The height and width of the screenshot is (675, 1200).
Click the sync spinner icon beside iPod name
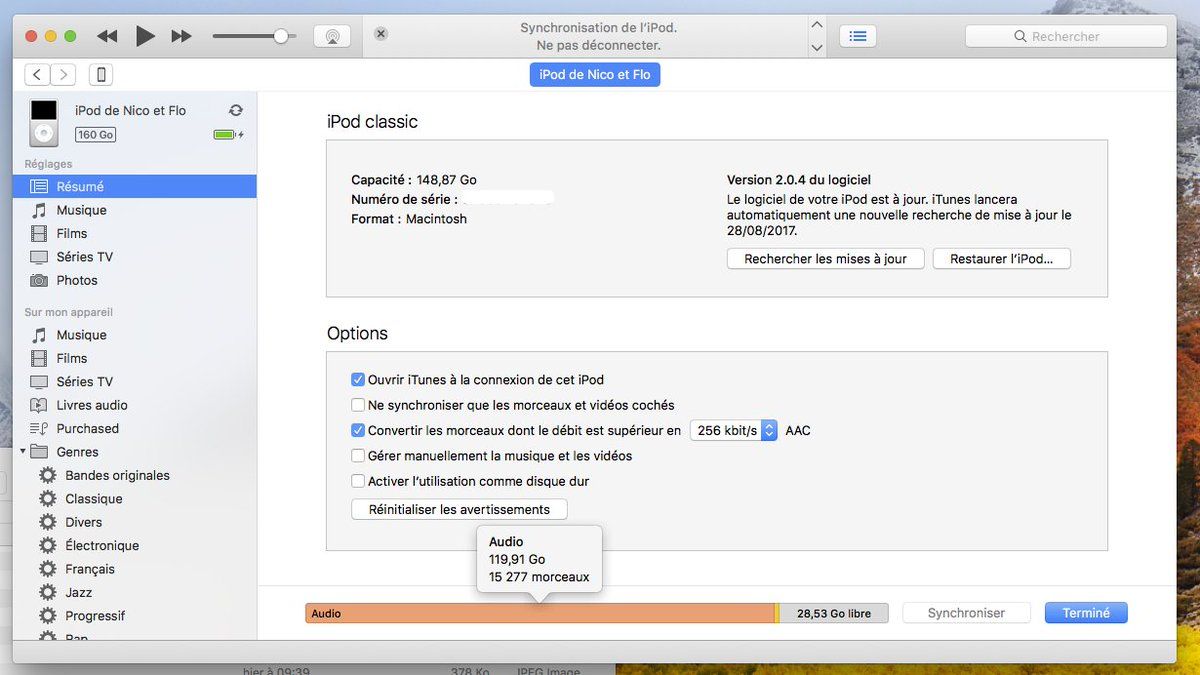(x=236, y=110)
